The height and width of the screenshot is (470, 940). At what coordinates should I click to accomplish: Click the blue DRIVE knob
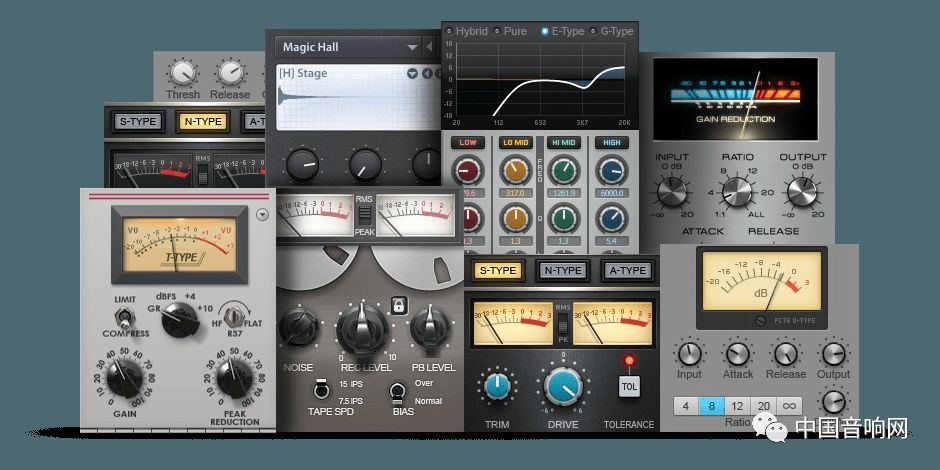click(564, 386)
